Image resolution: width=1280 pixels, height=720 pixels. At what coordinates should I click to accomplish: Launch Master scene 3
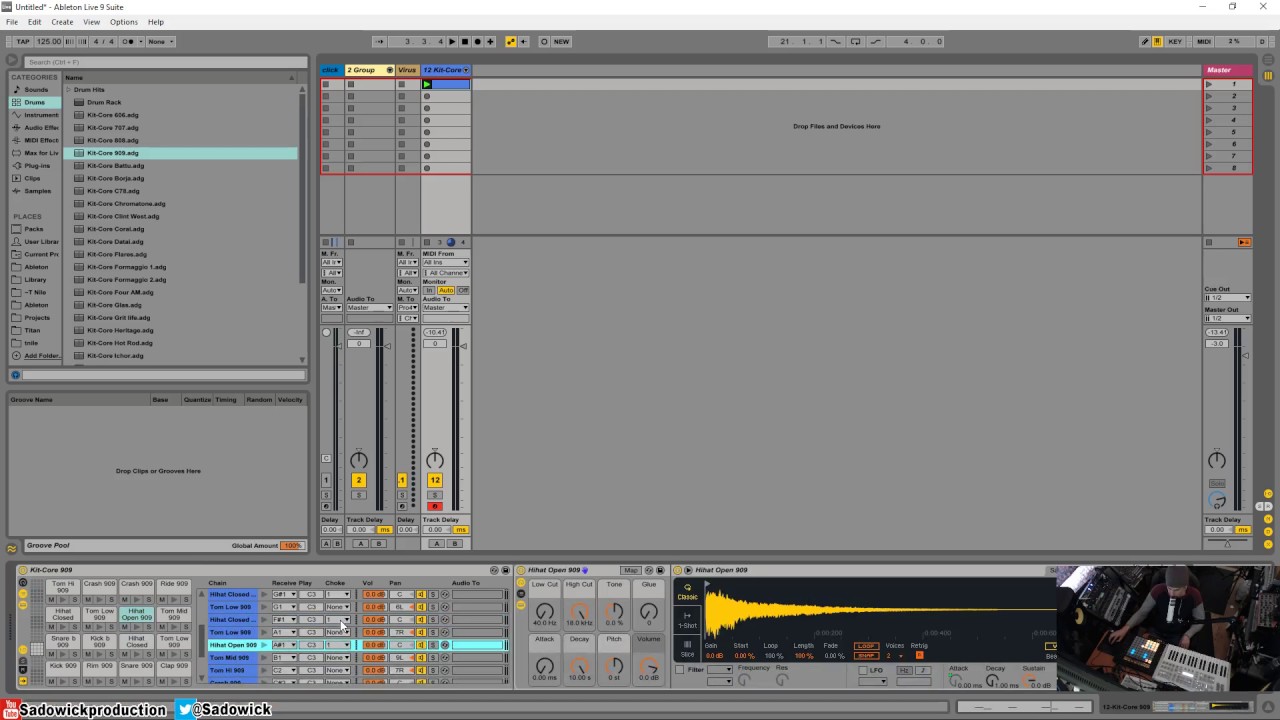coord(1209,108)
